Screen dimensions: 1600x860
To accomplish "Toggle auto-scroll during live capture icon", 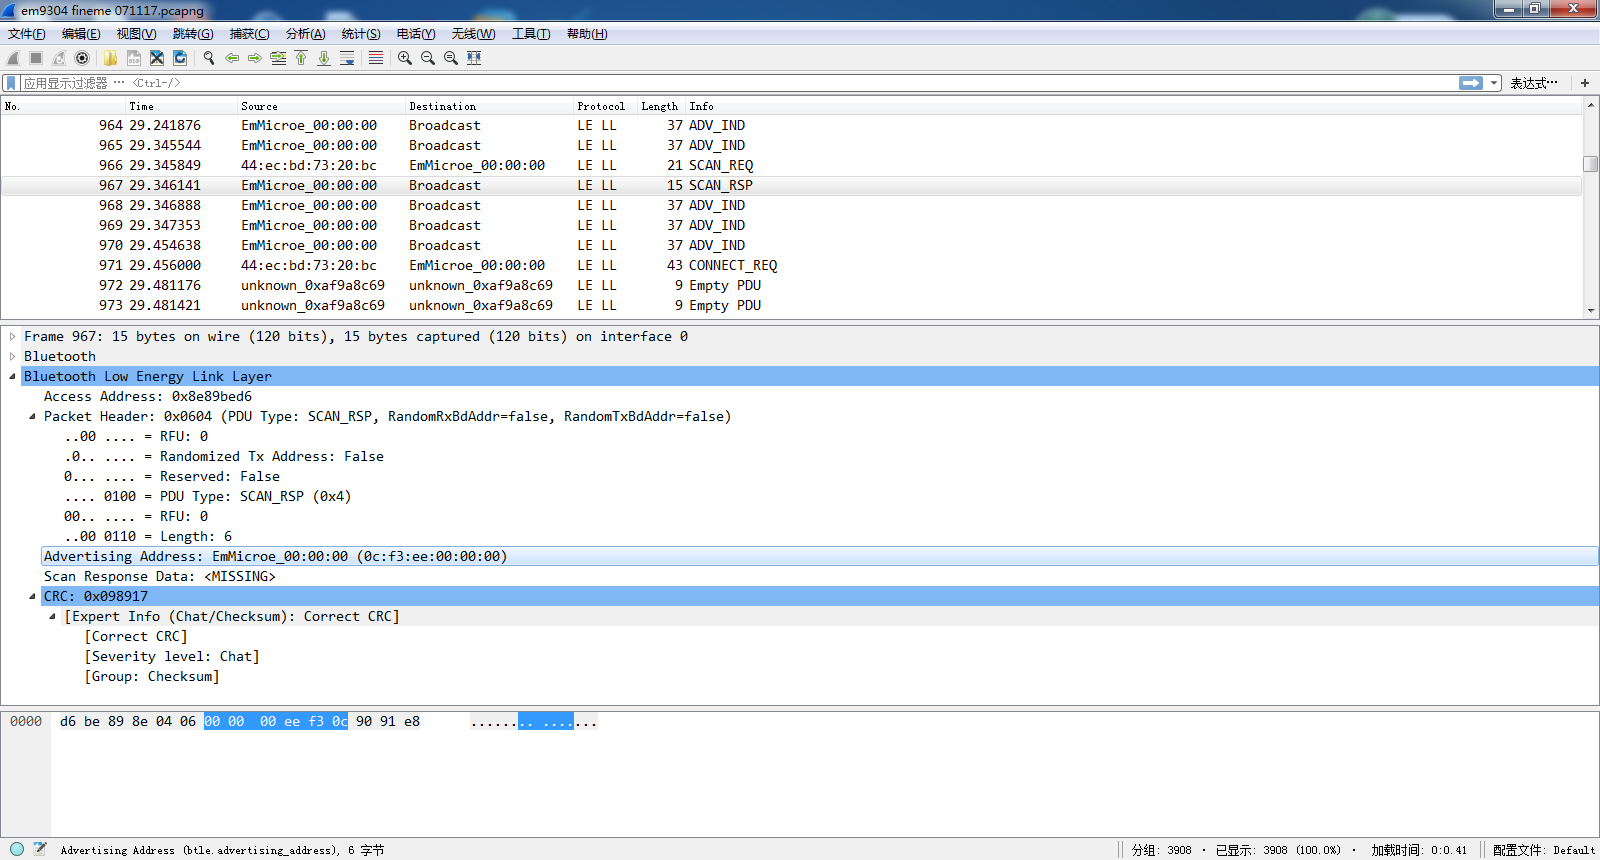I will coord(347,58).
